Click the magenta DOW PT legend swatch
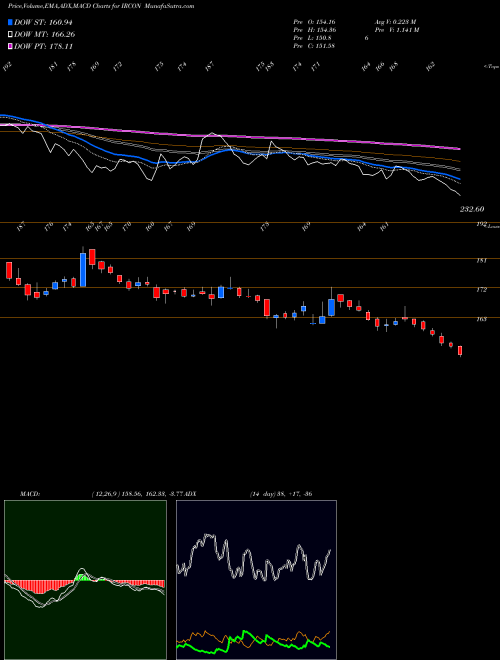The image size is (500, 660). tap(10, 46)
